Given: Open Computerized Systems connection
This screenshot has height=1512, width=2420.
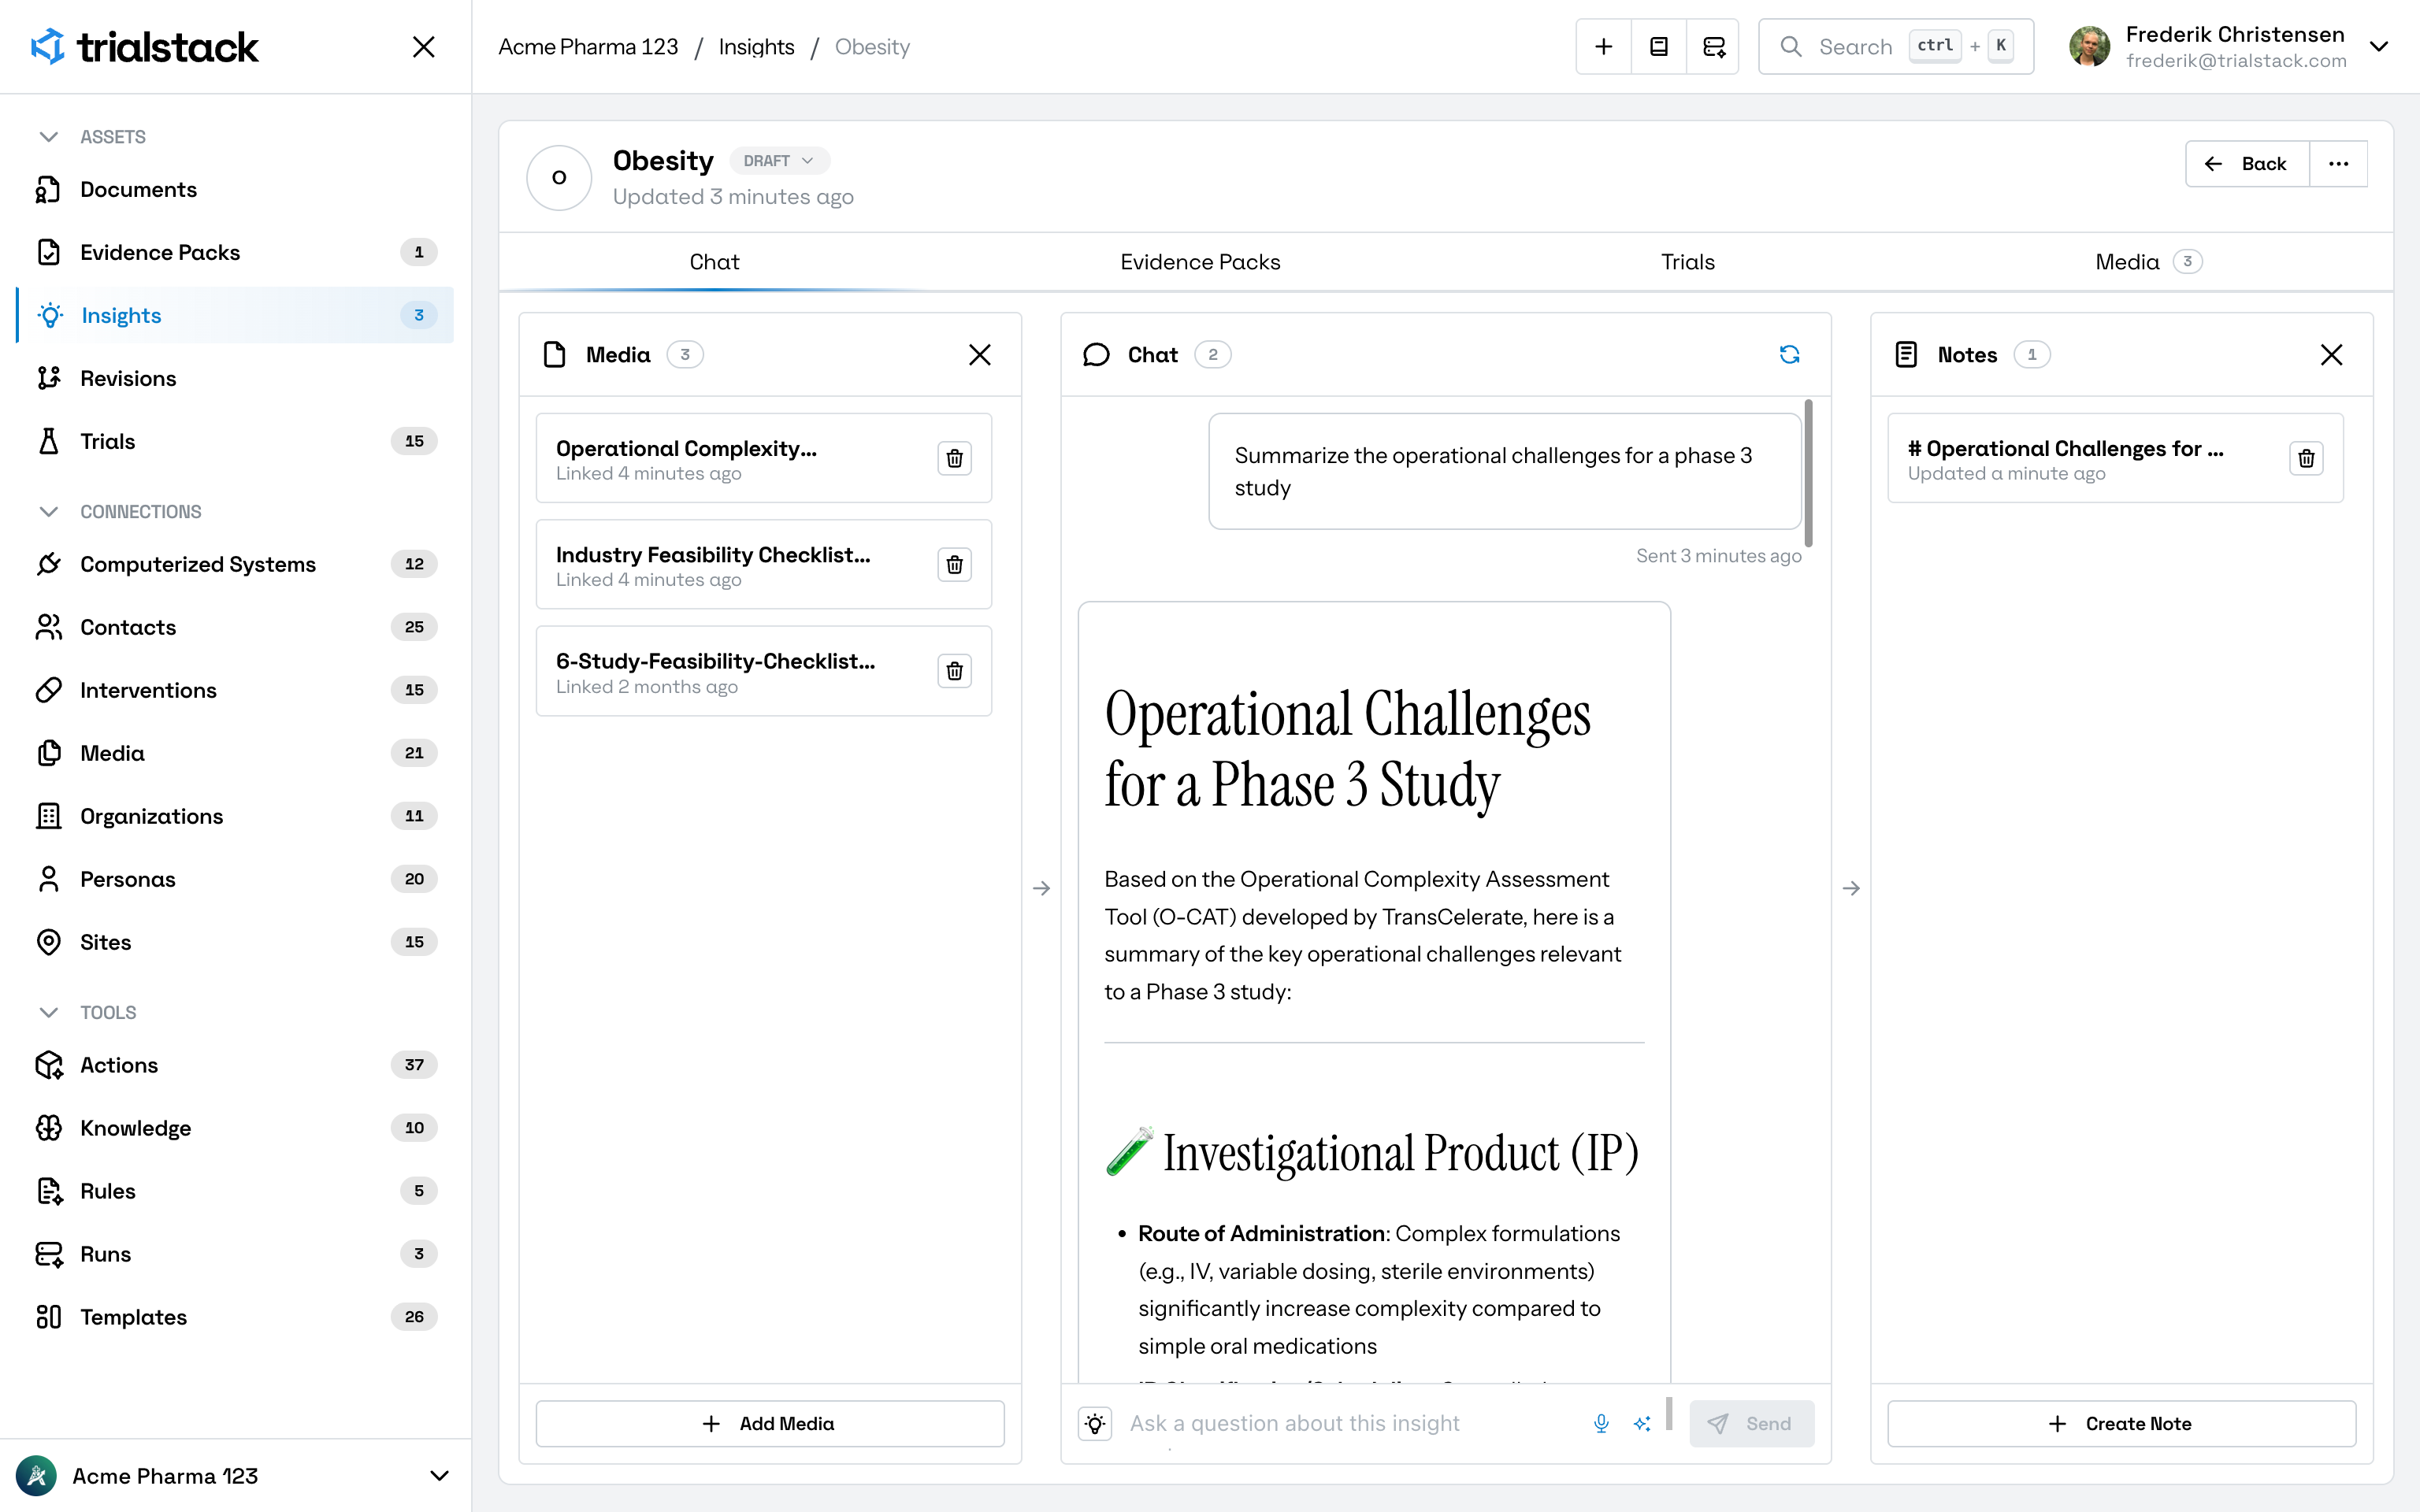Looking at the screenshot, I should [236, 564].
